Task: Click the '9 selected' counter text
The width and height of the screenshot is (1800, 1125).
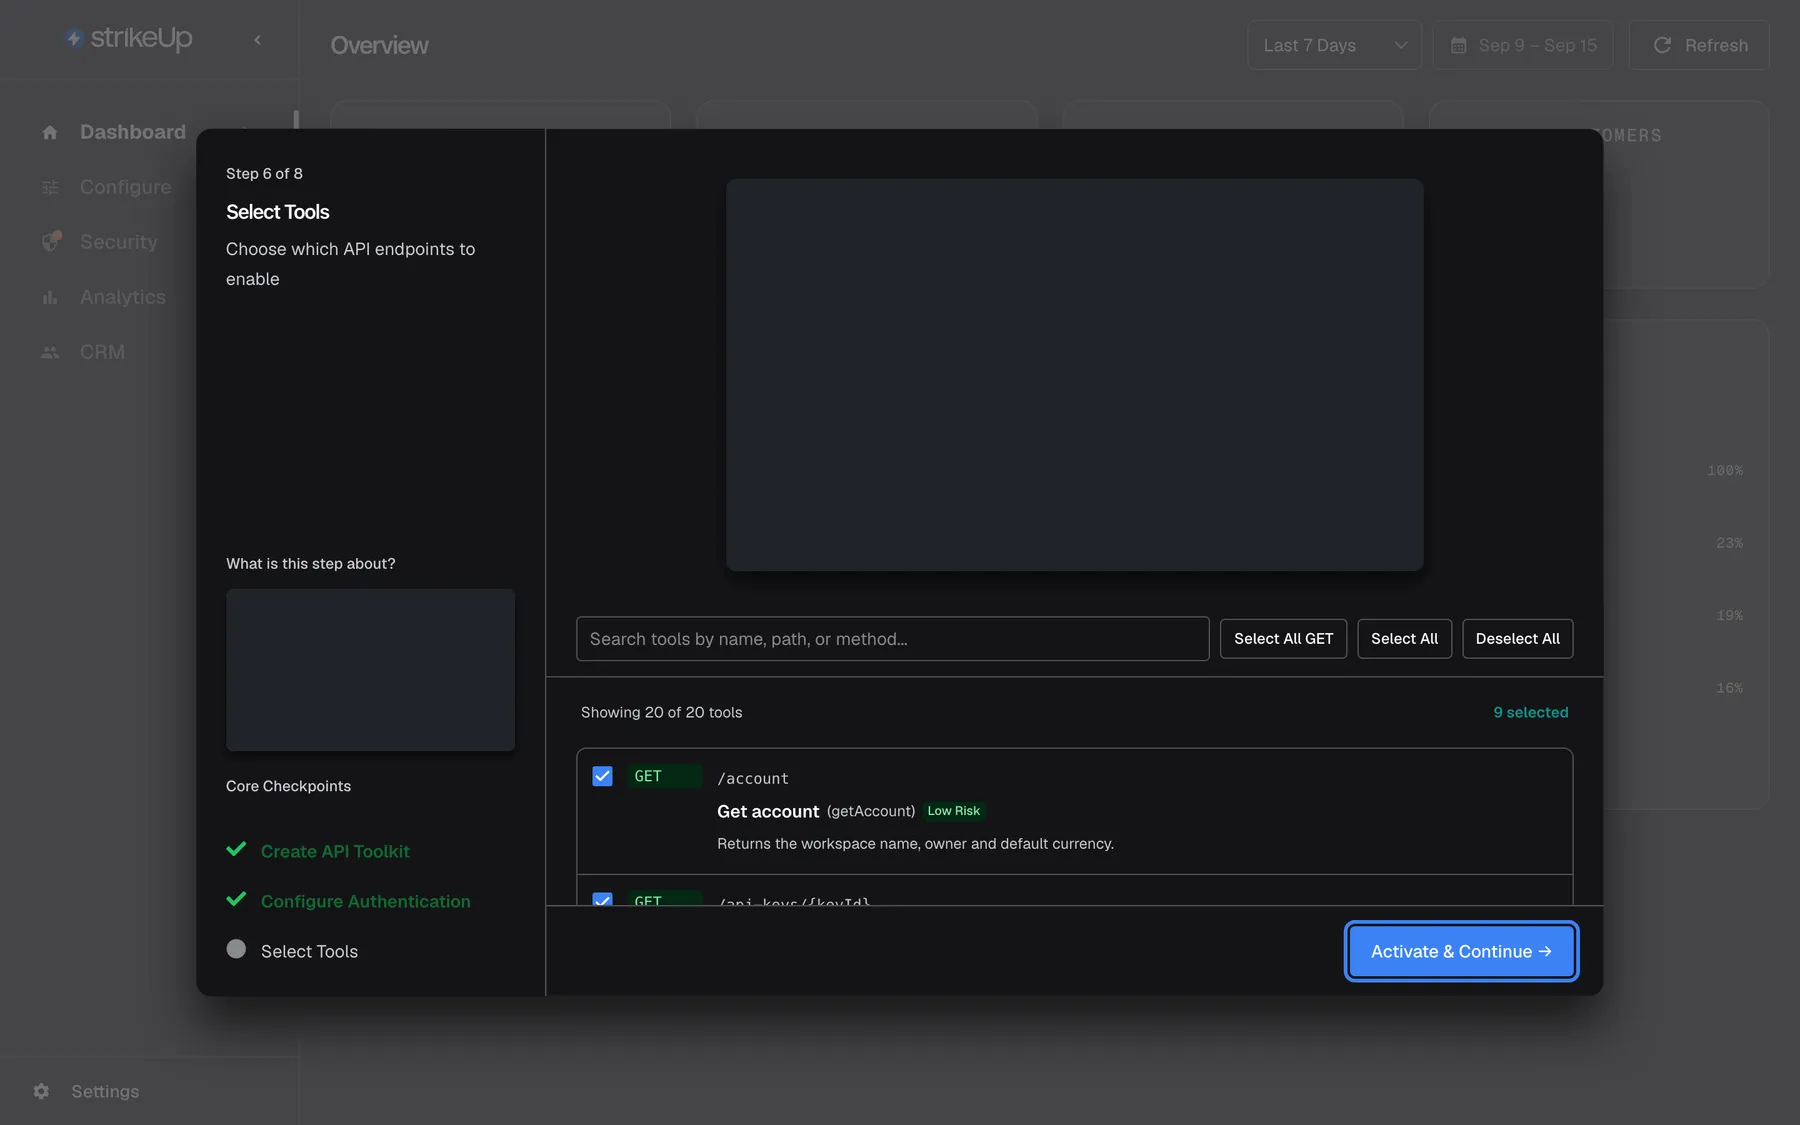Action: click(1531, 712)
